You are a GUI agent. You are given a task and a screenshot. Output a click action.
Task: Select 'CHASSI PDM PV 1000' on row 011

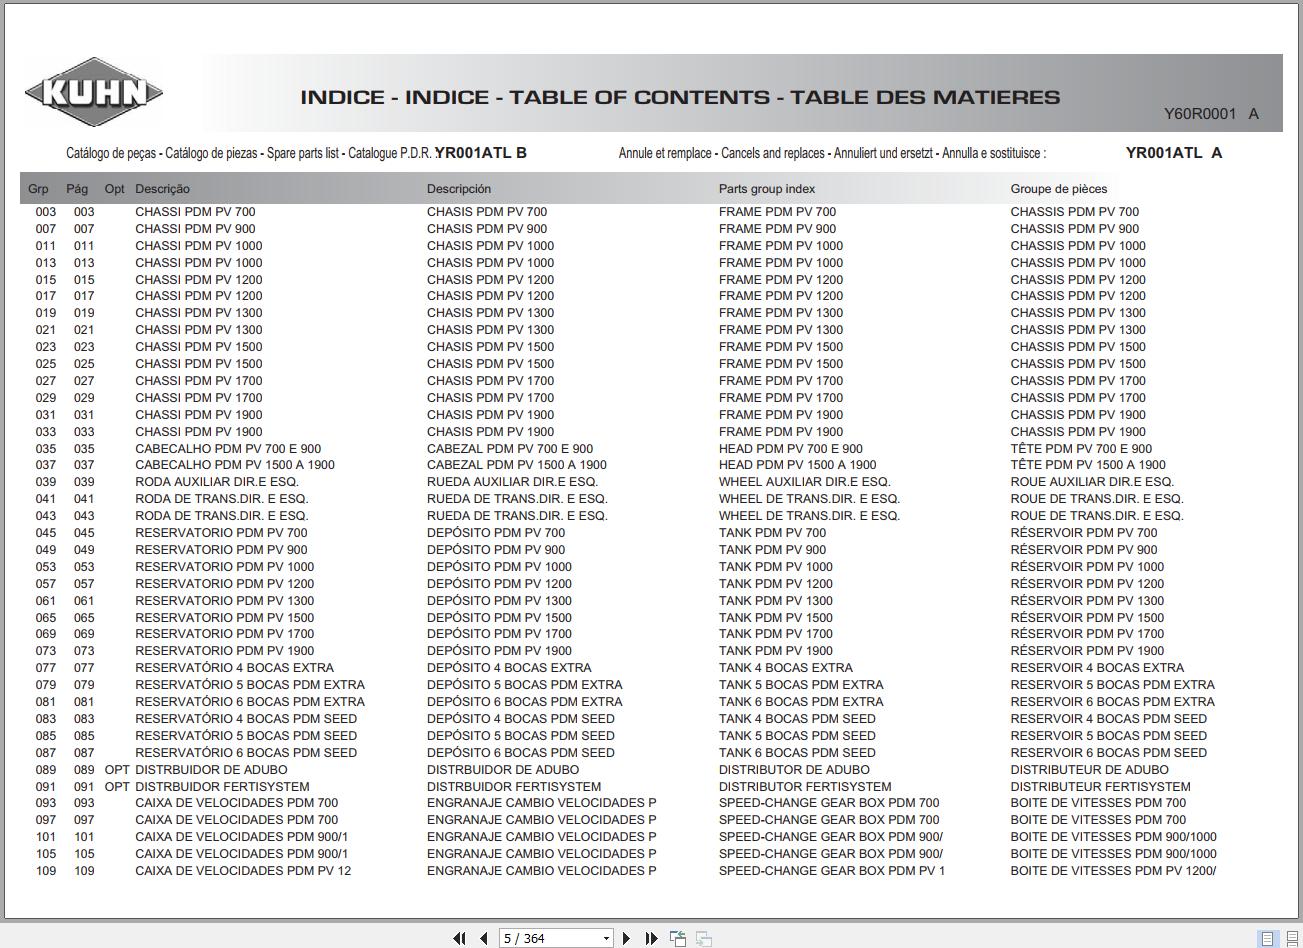pos(199,246)
